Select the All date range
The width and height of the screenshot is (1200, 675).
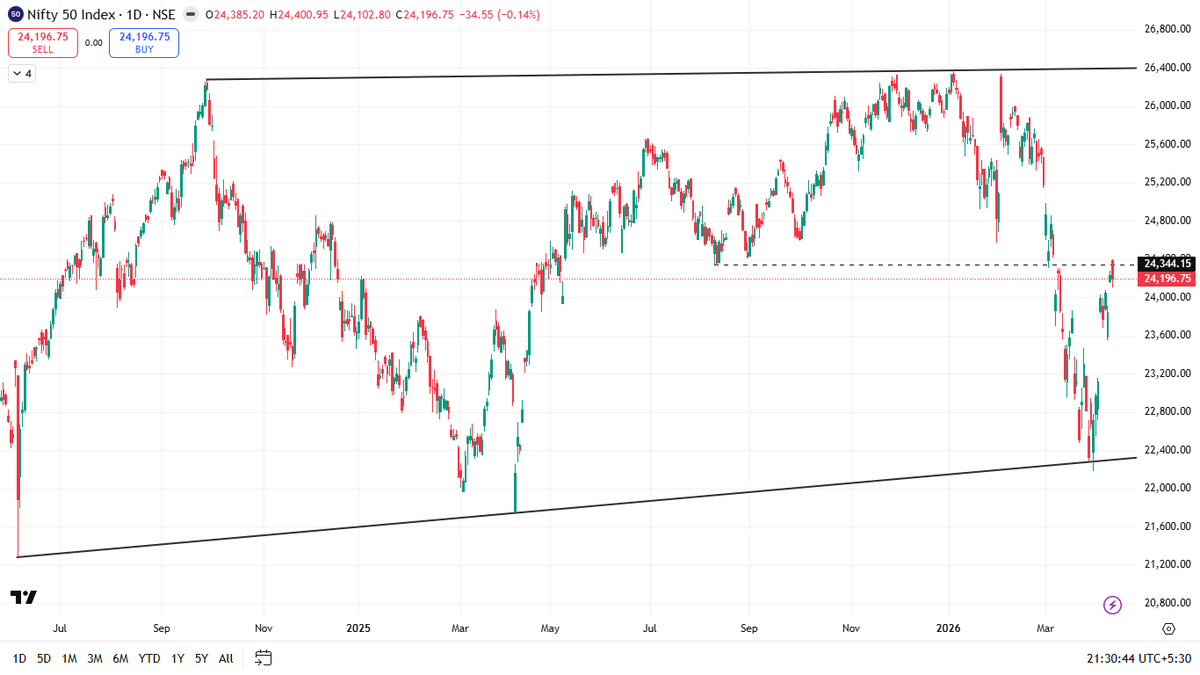click(x=226, y=658)
